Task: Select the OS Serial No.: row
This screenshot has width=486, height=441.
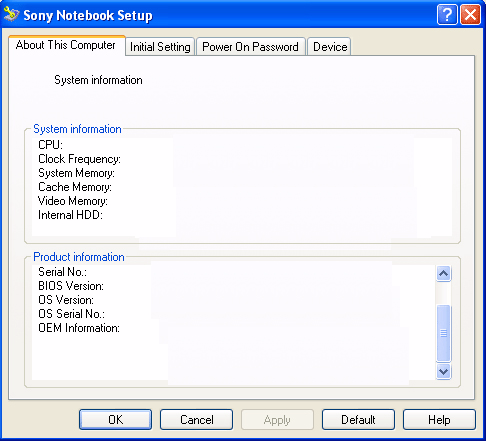Action: (72, 314)
